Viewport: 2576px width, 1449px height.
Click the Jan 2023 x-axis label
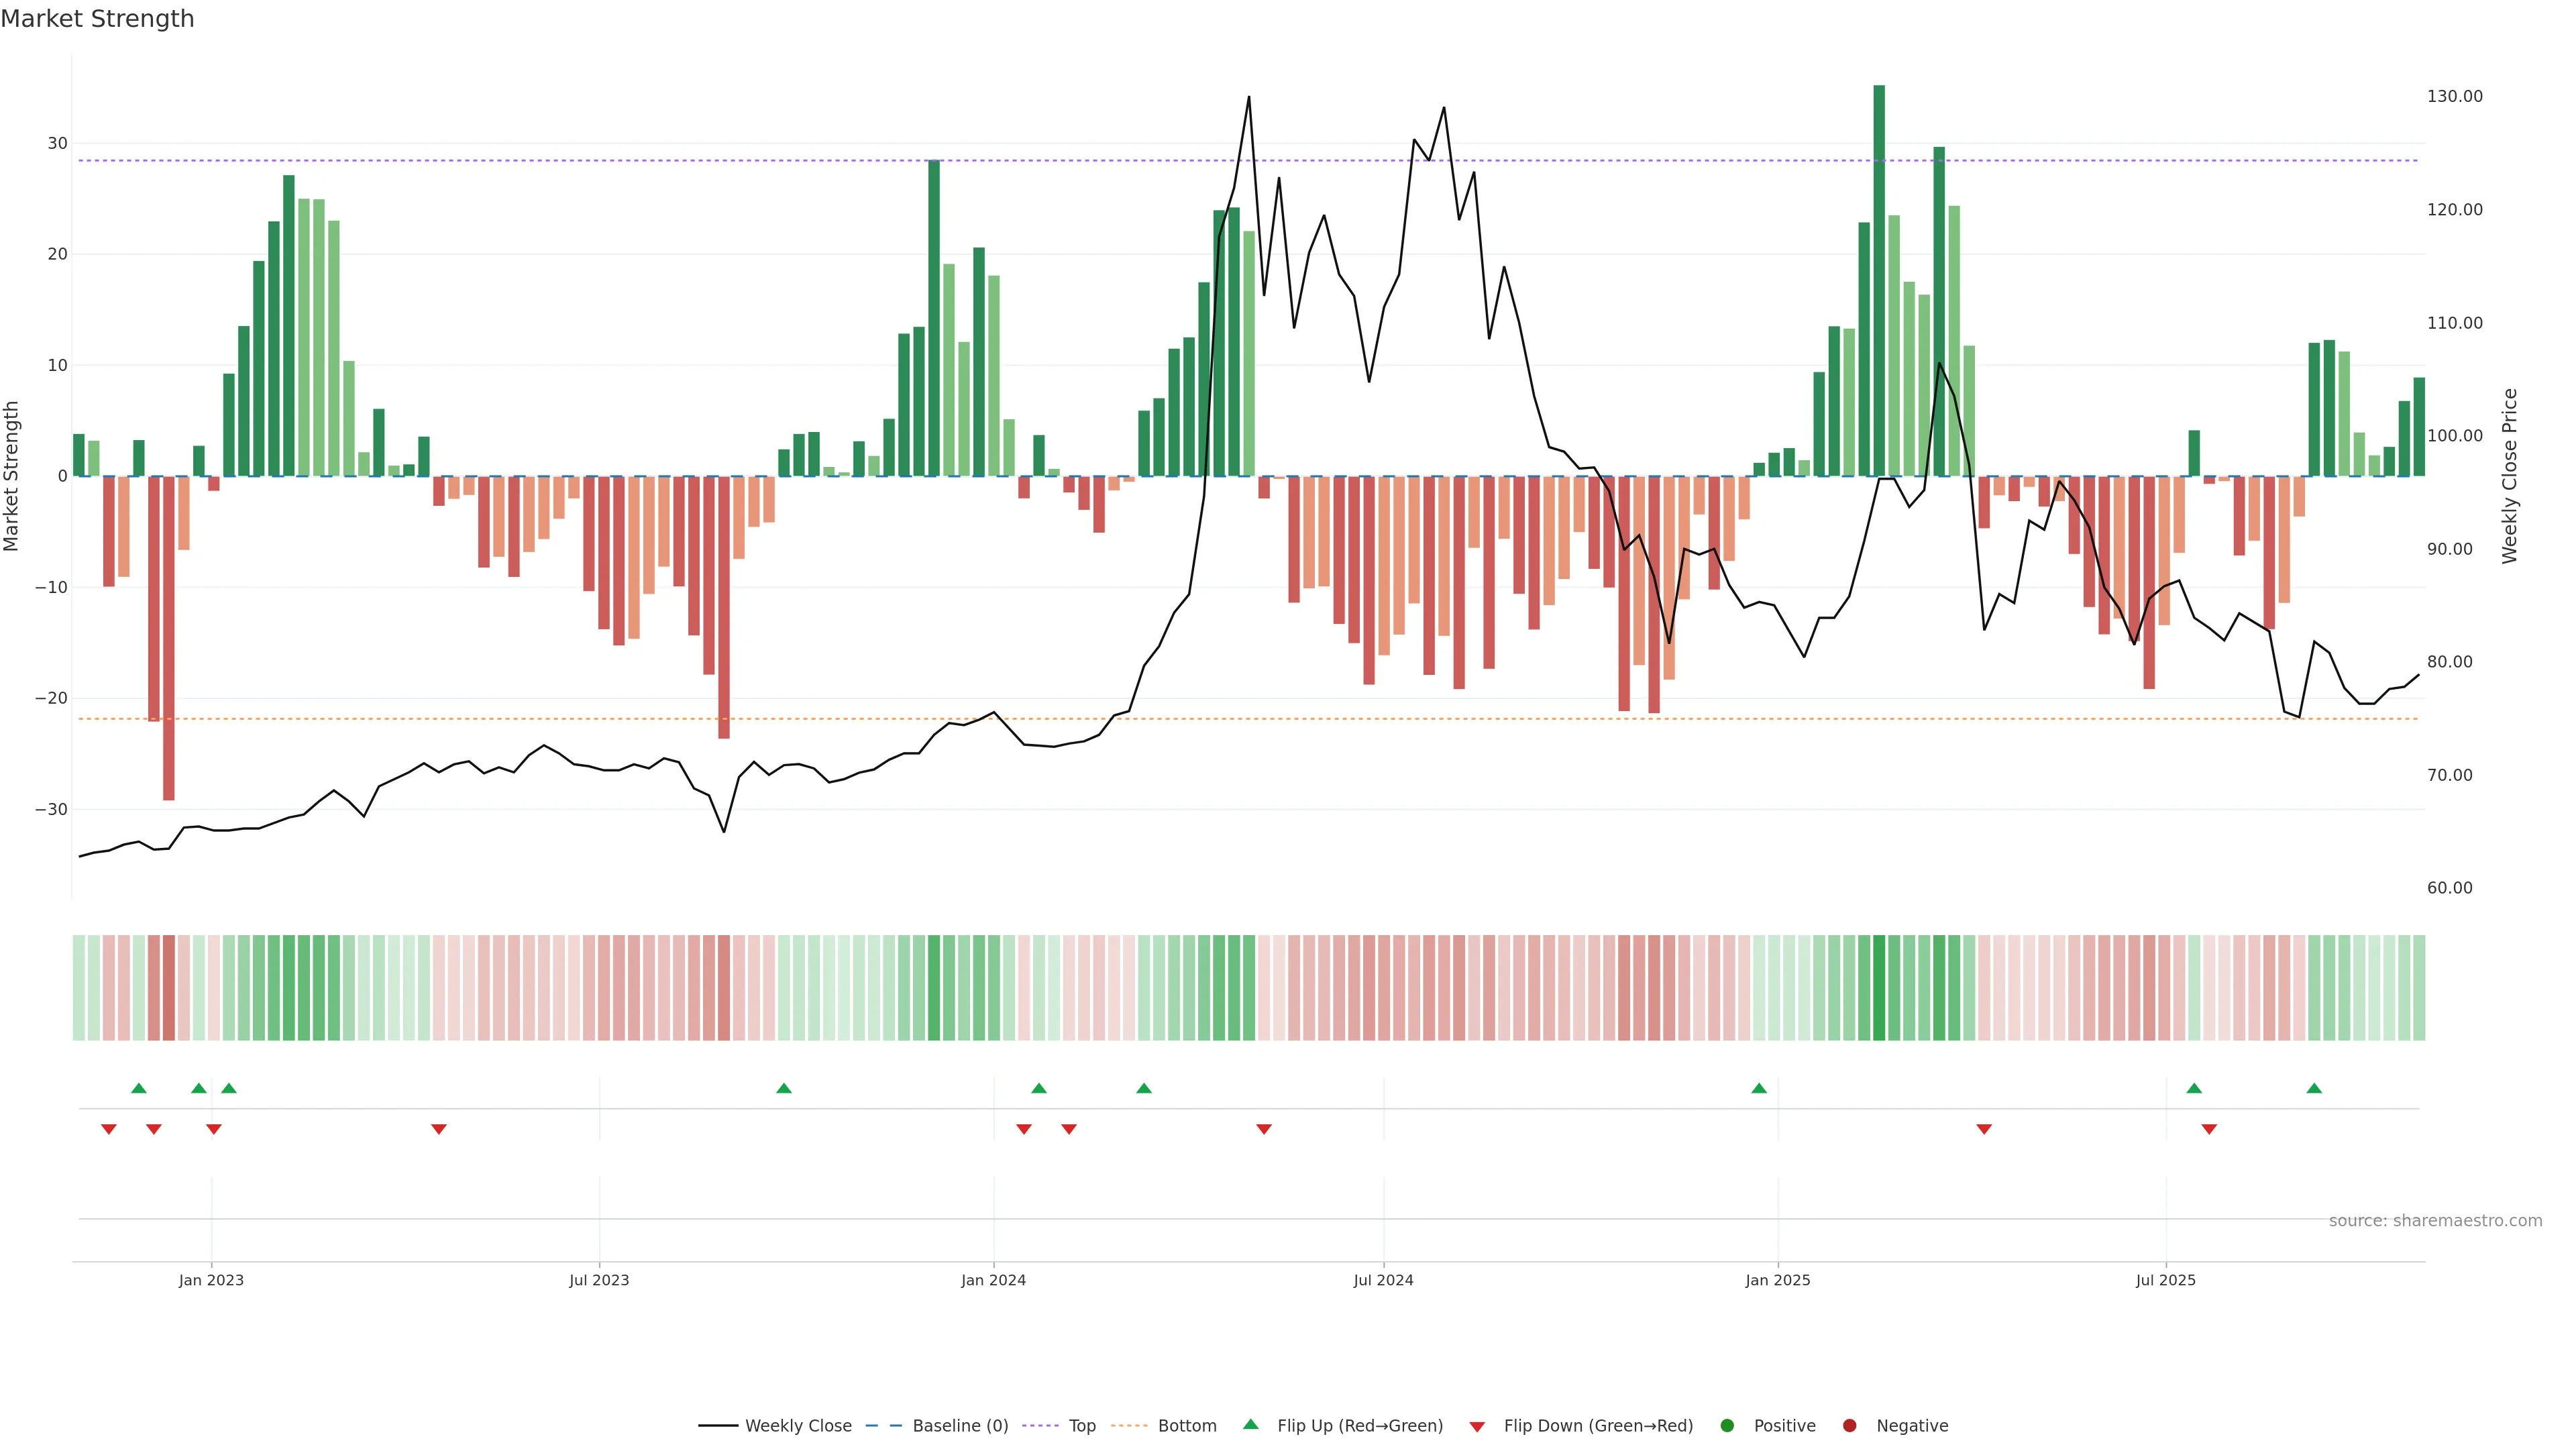pos(211,1280)
